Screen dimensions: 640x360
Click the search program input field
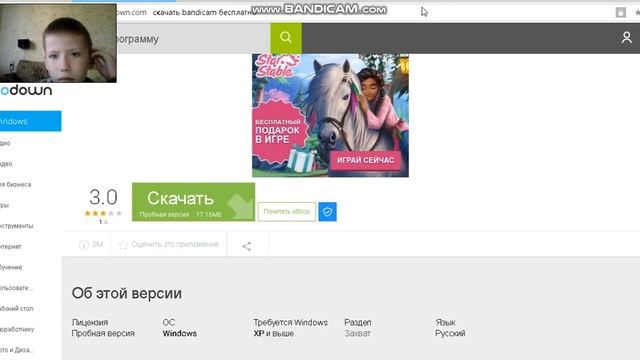coord(193,38)
